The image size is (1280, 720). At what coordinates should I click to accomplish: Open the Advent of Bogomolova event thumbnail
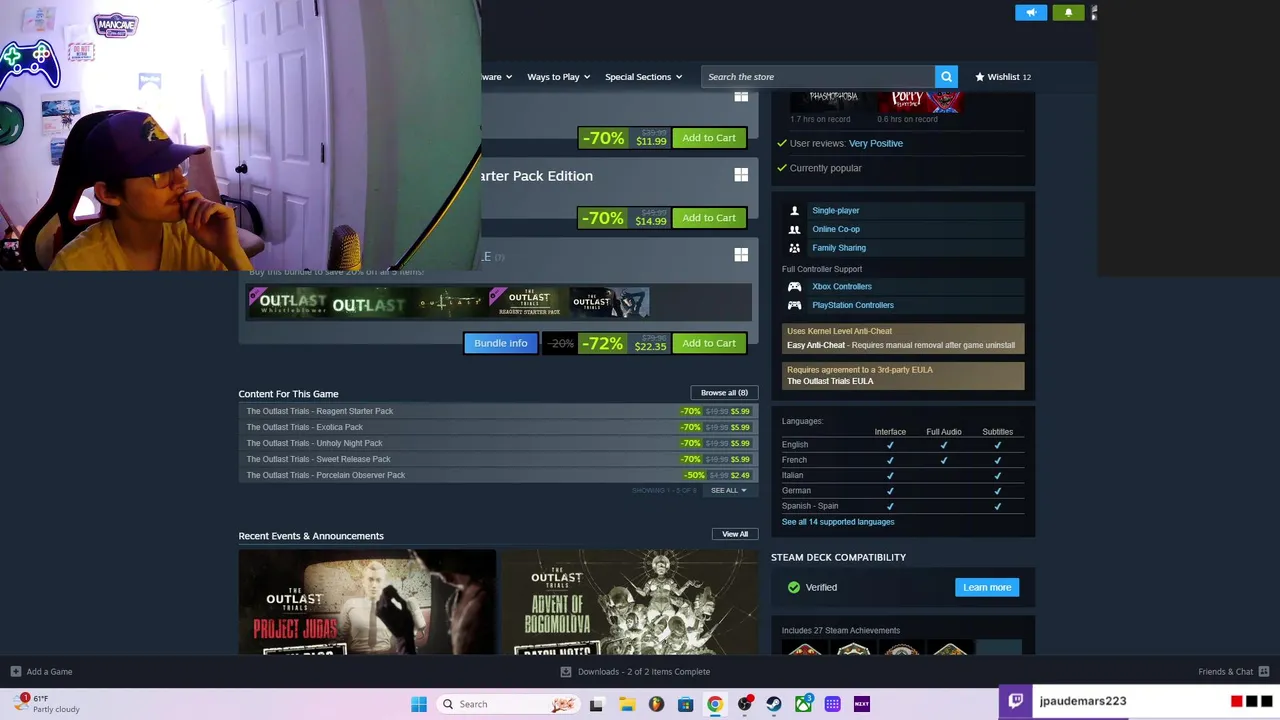(630, 602)
